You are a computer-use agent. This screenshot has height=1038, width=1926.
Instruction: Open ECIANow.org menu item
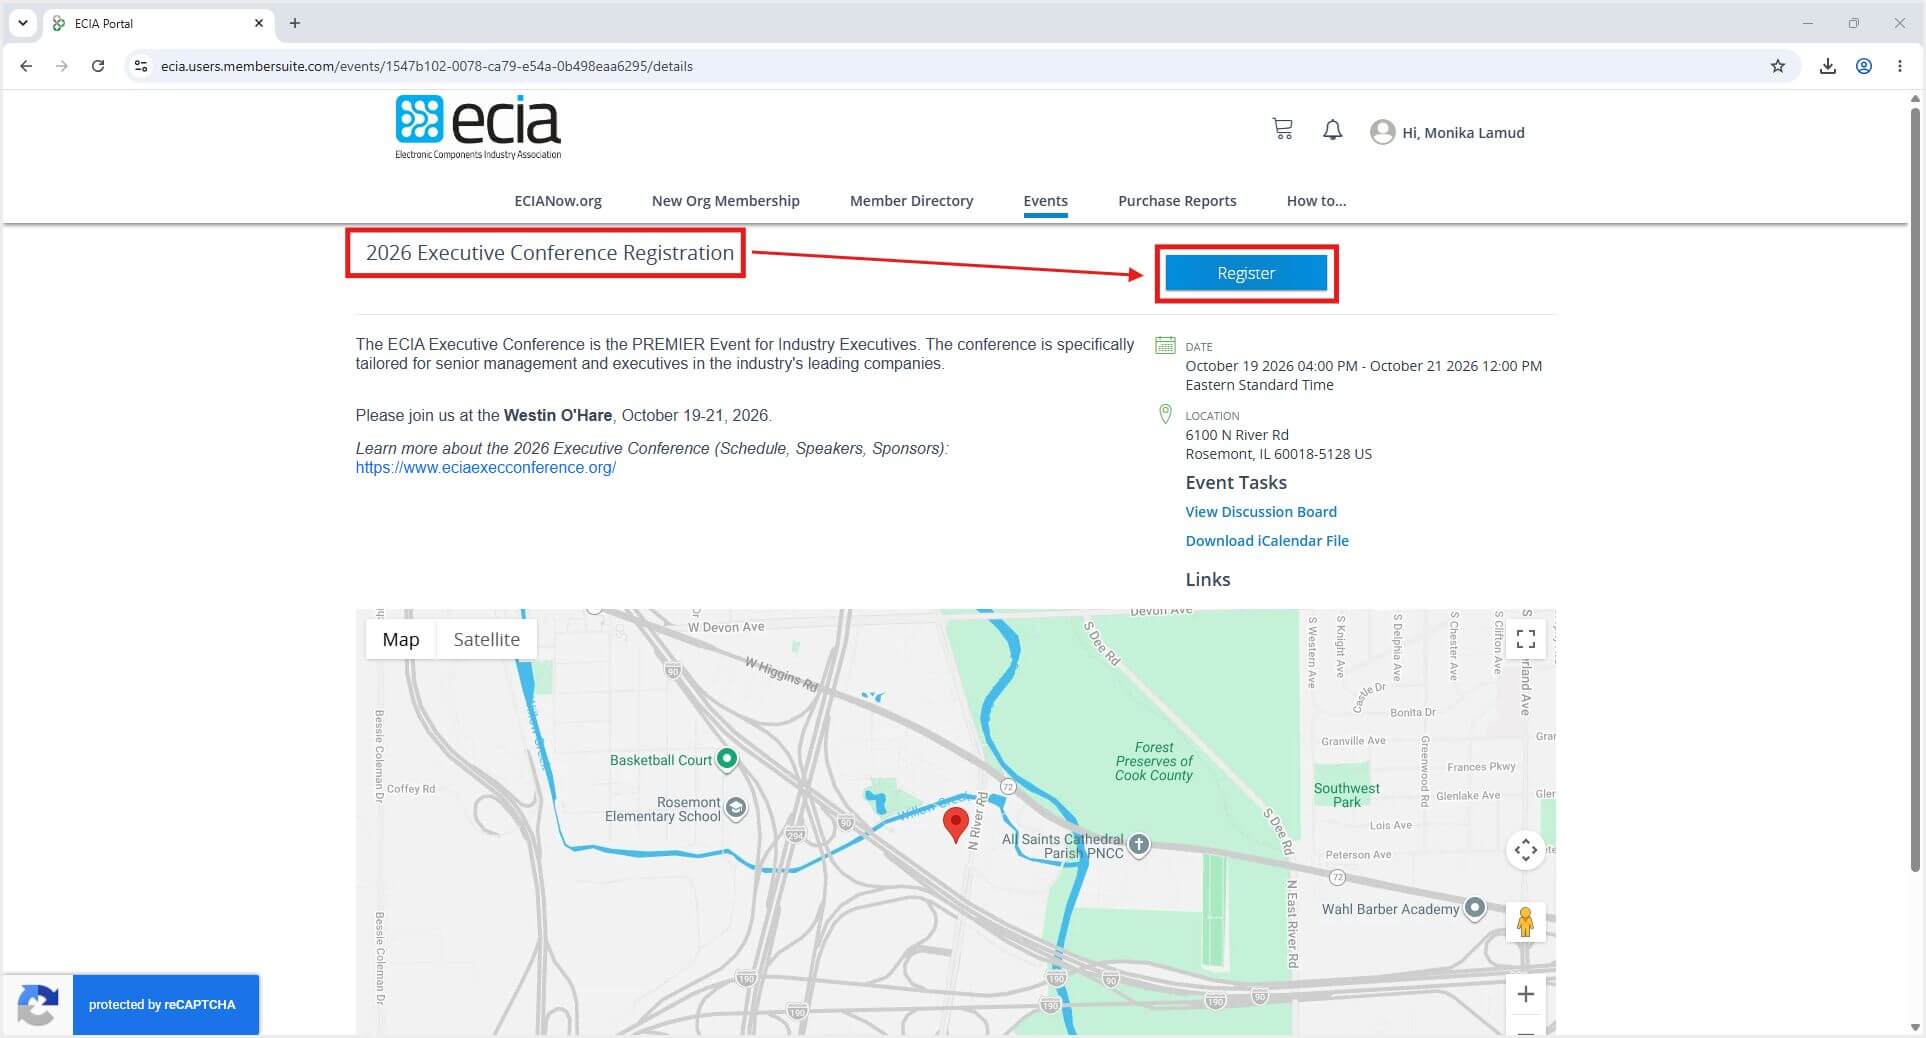coord(558,201)
